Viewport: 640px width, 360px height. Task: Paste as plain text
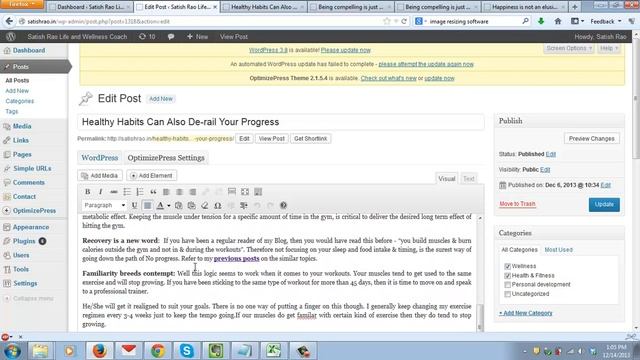[178, 205]
